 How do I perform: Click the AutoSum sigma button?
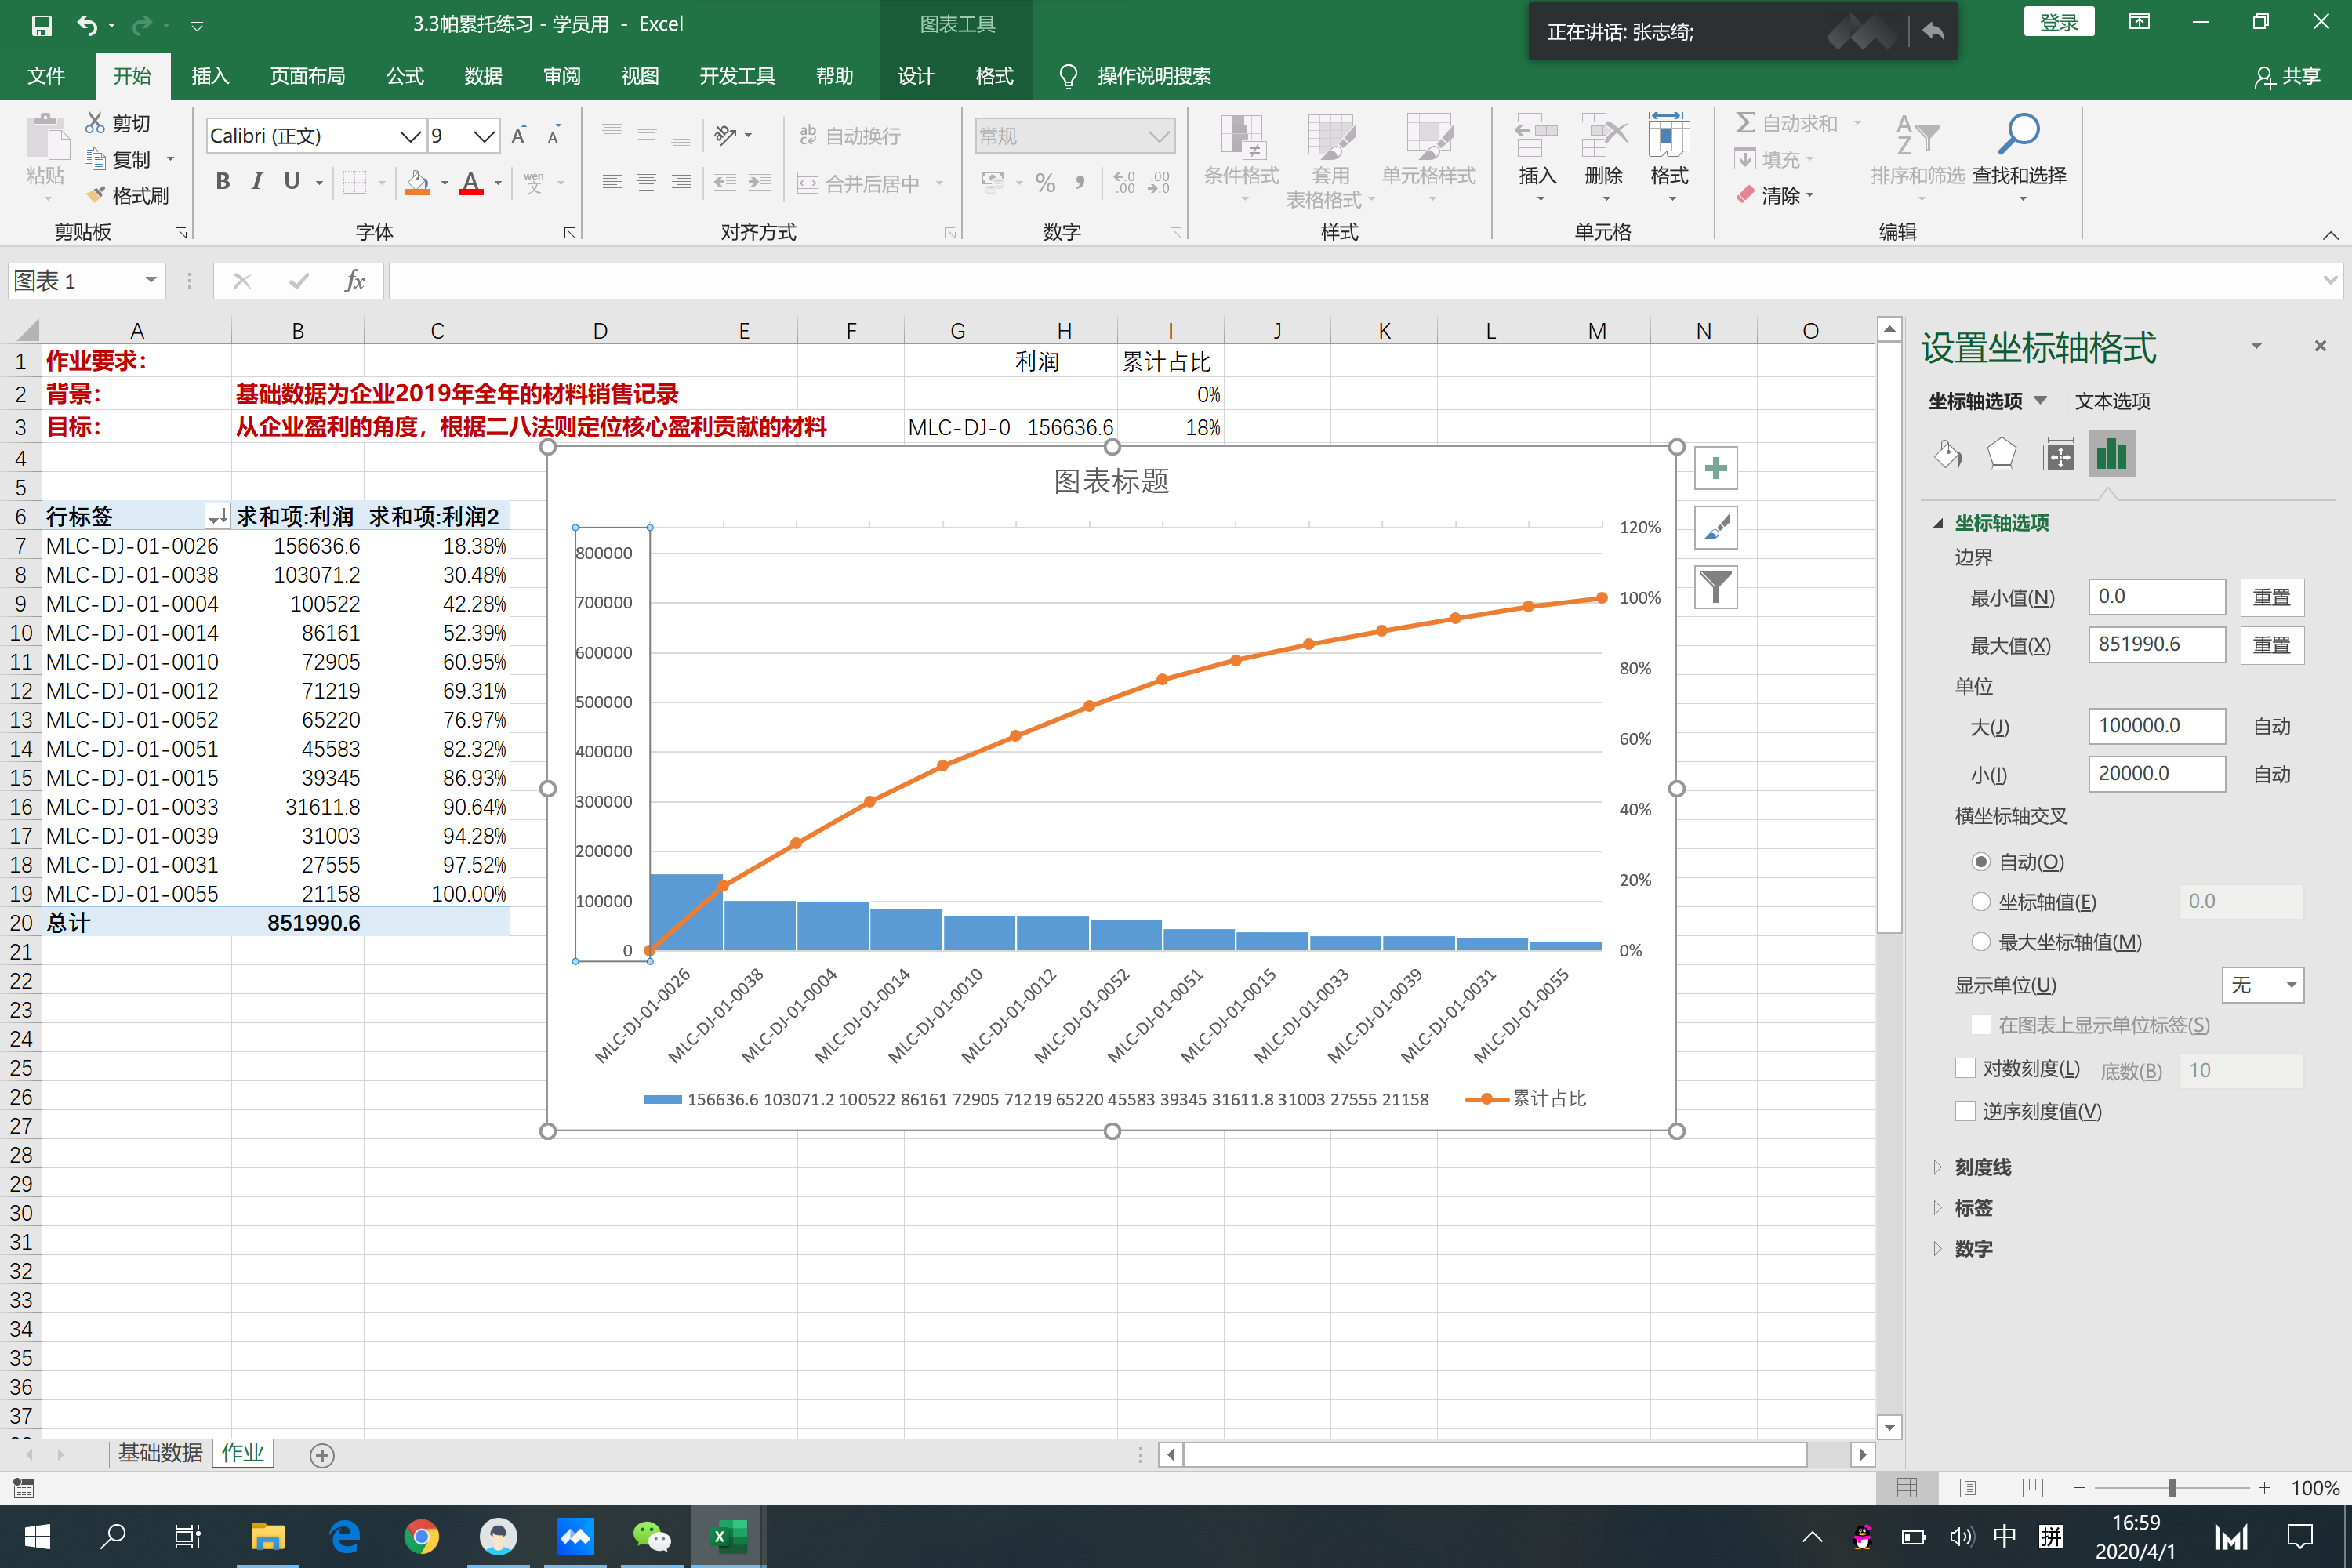(x=1745, y=123)
